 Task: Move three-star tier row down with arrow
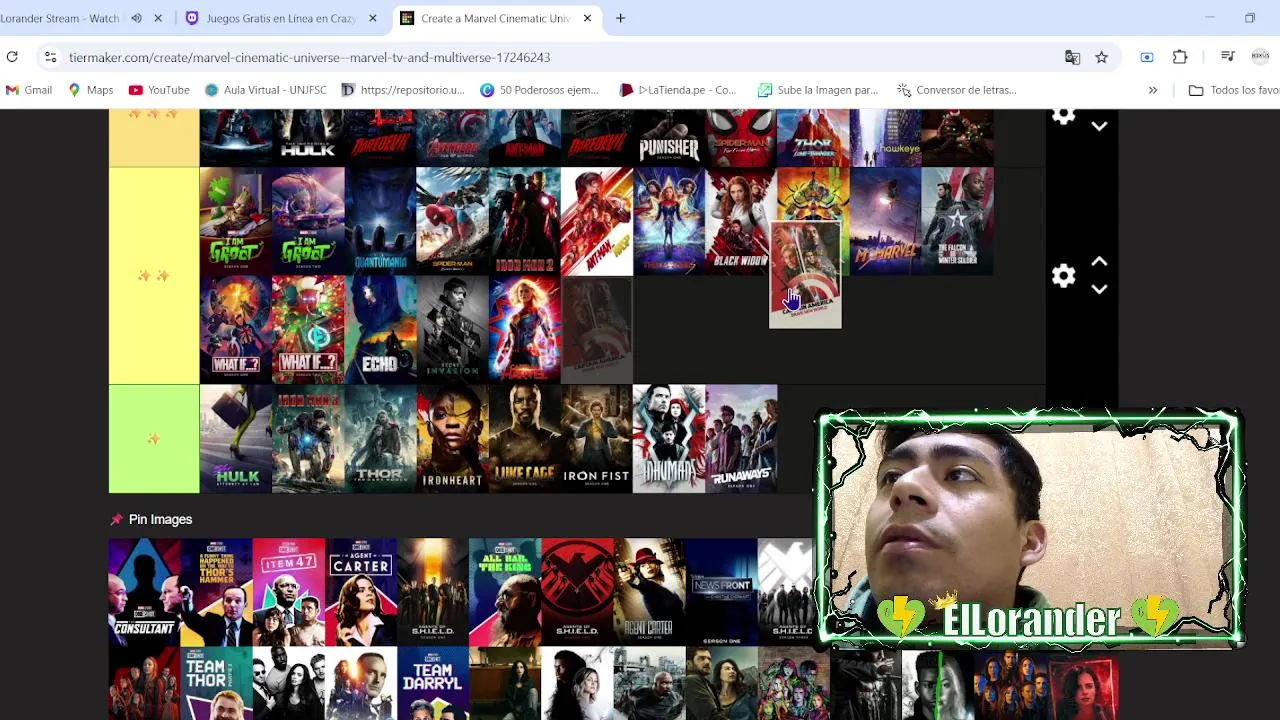pyautogui.click(x=1099, y=126)
